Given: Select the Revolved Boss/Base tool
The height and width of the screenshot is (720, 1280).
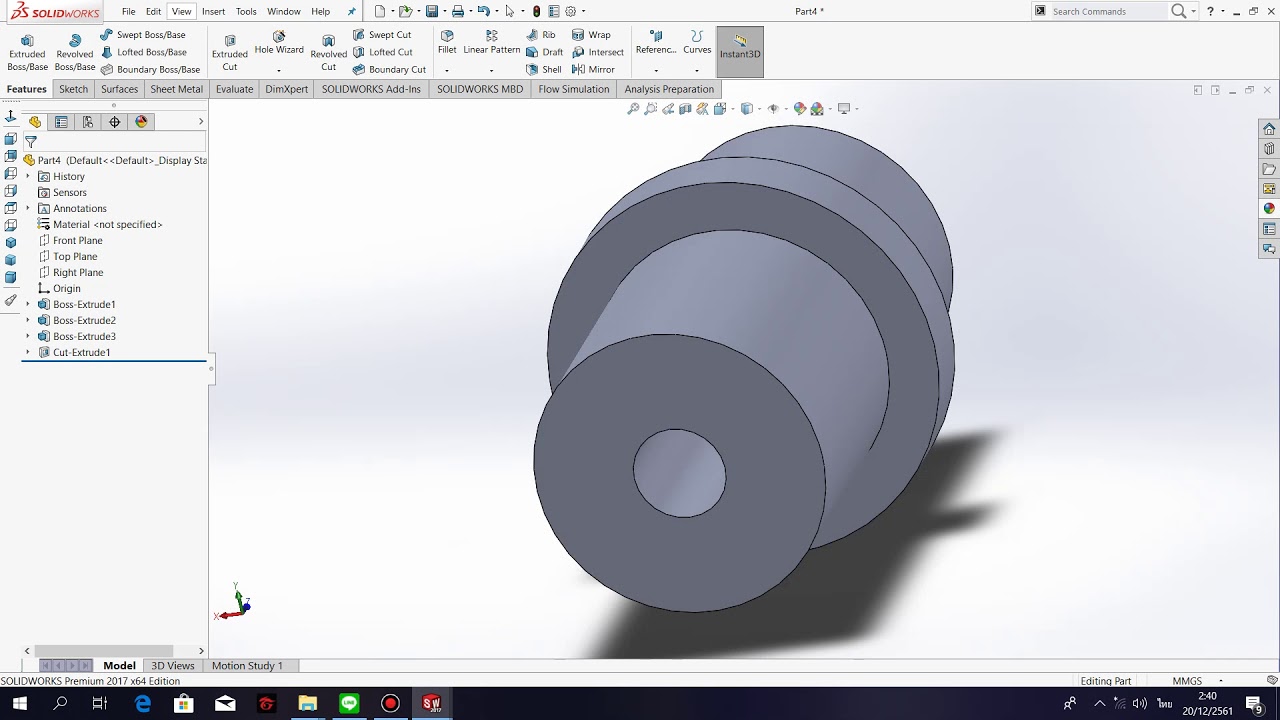Looking at the screenshot, I should click(75, 53).
